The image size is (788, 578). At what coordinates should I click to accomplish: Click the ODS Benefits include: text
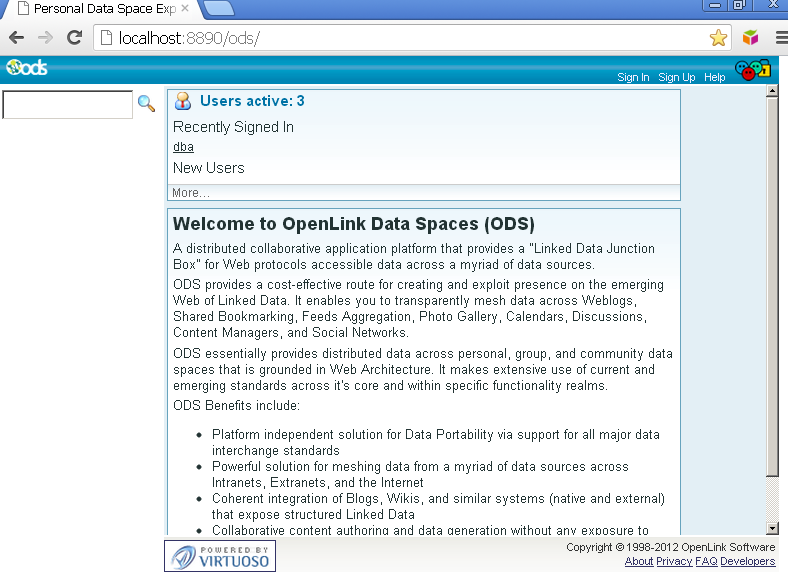tap(236, 406)
